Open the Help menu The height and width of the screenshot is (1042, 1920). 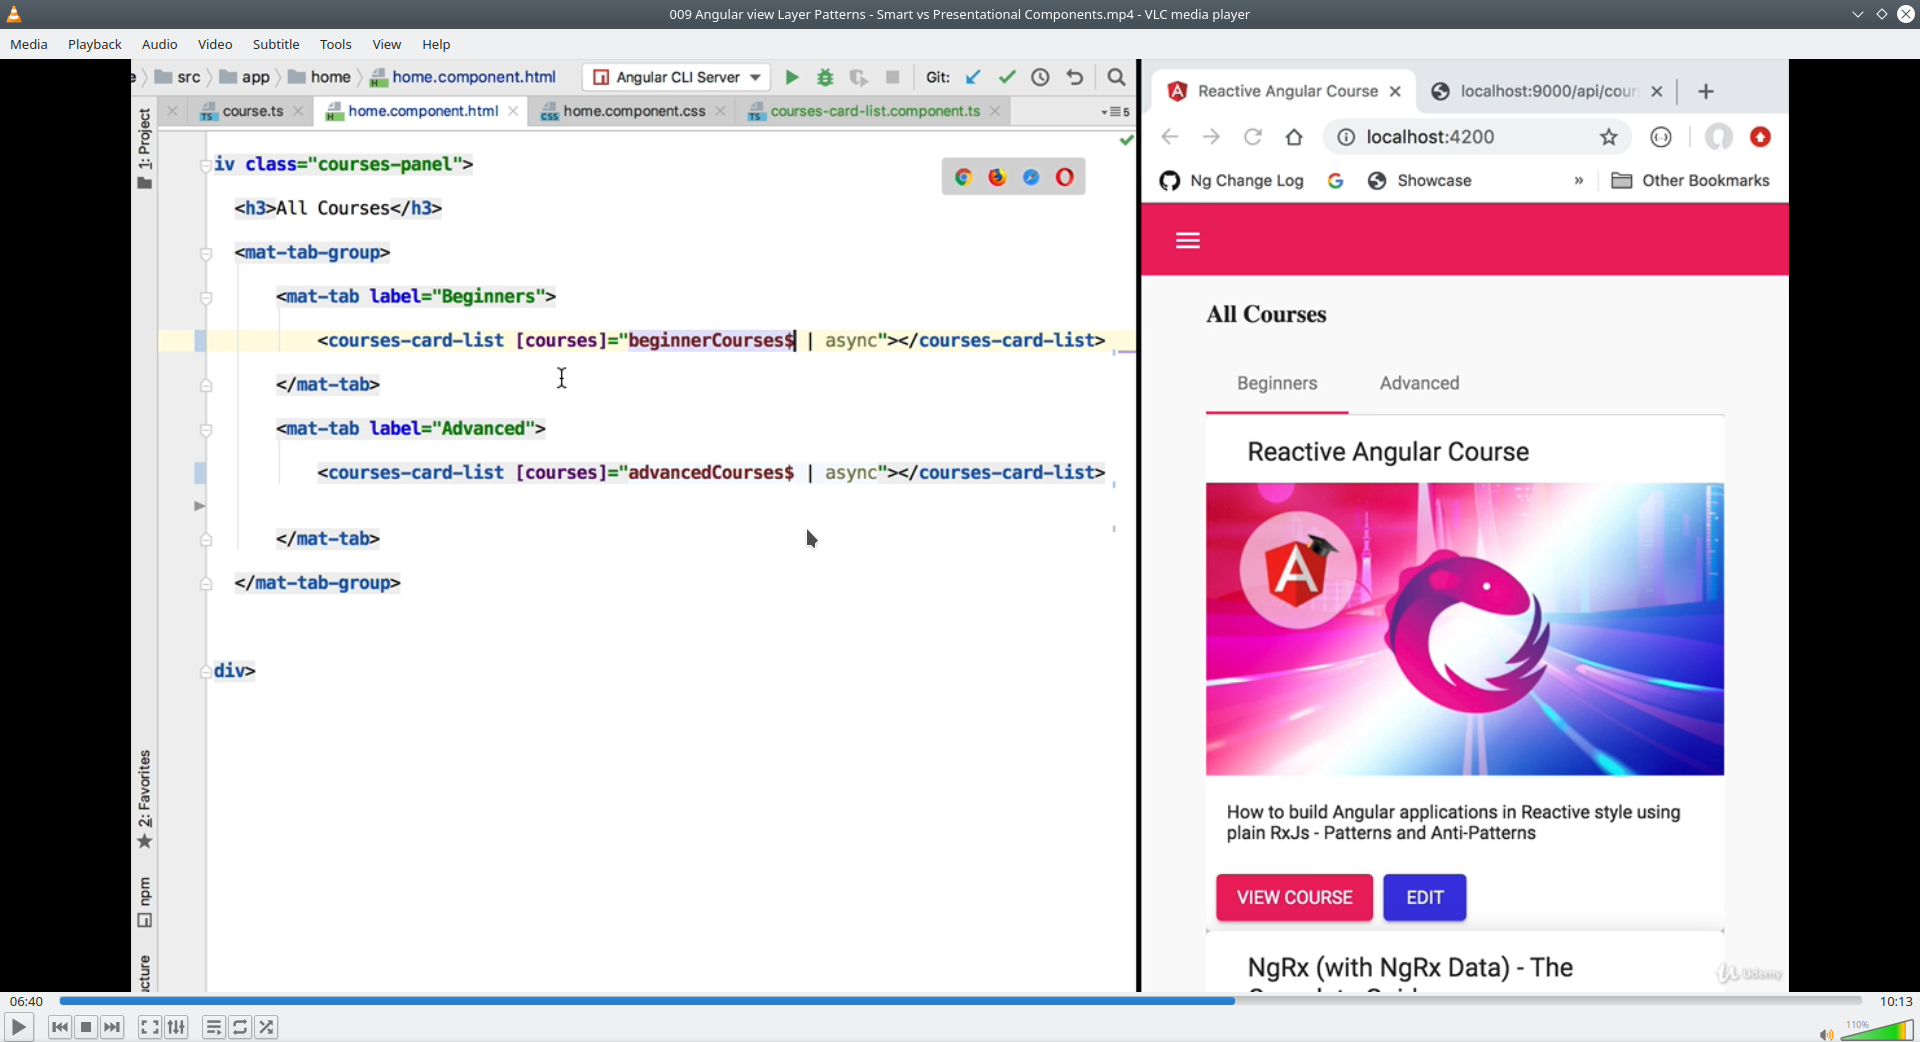point(436,44)
